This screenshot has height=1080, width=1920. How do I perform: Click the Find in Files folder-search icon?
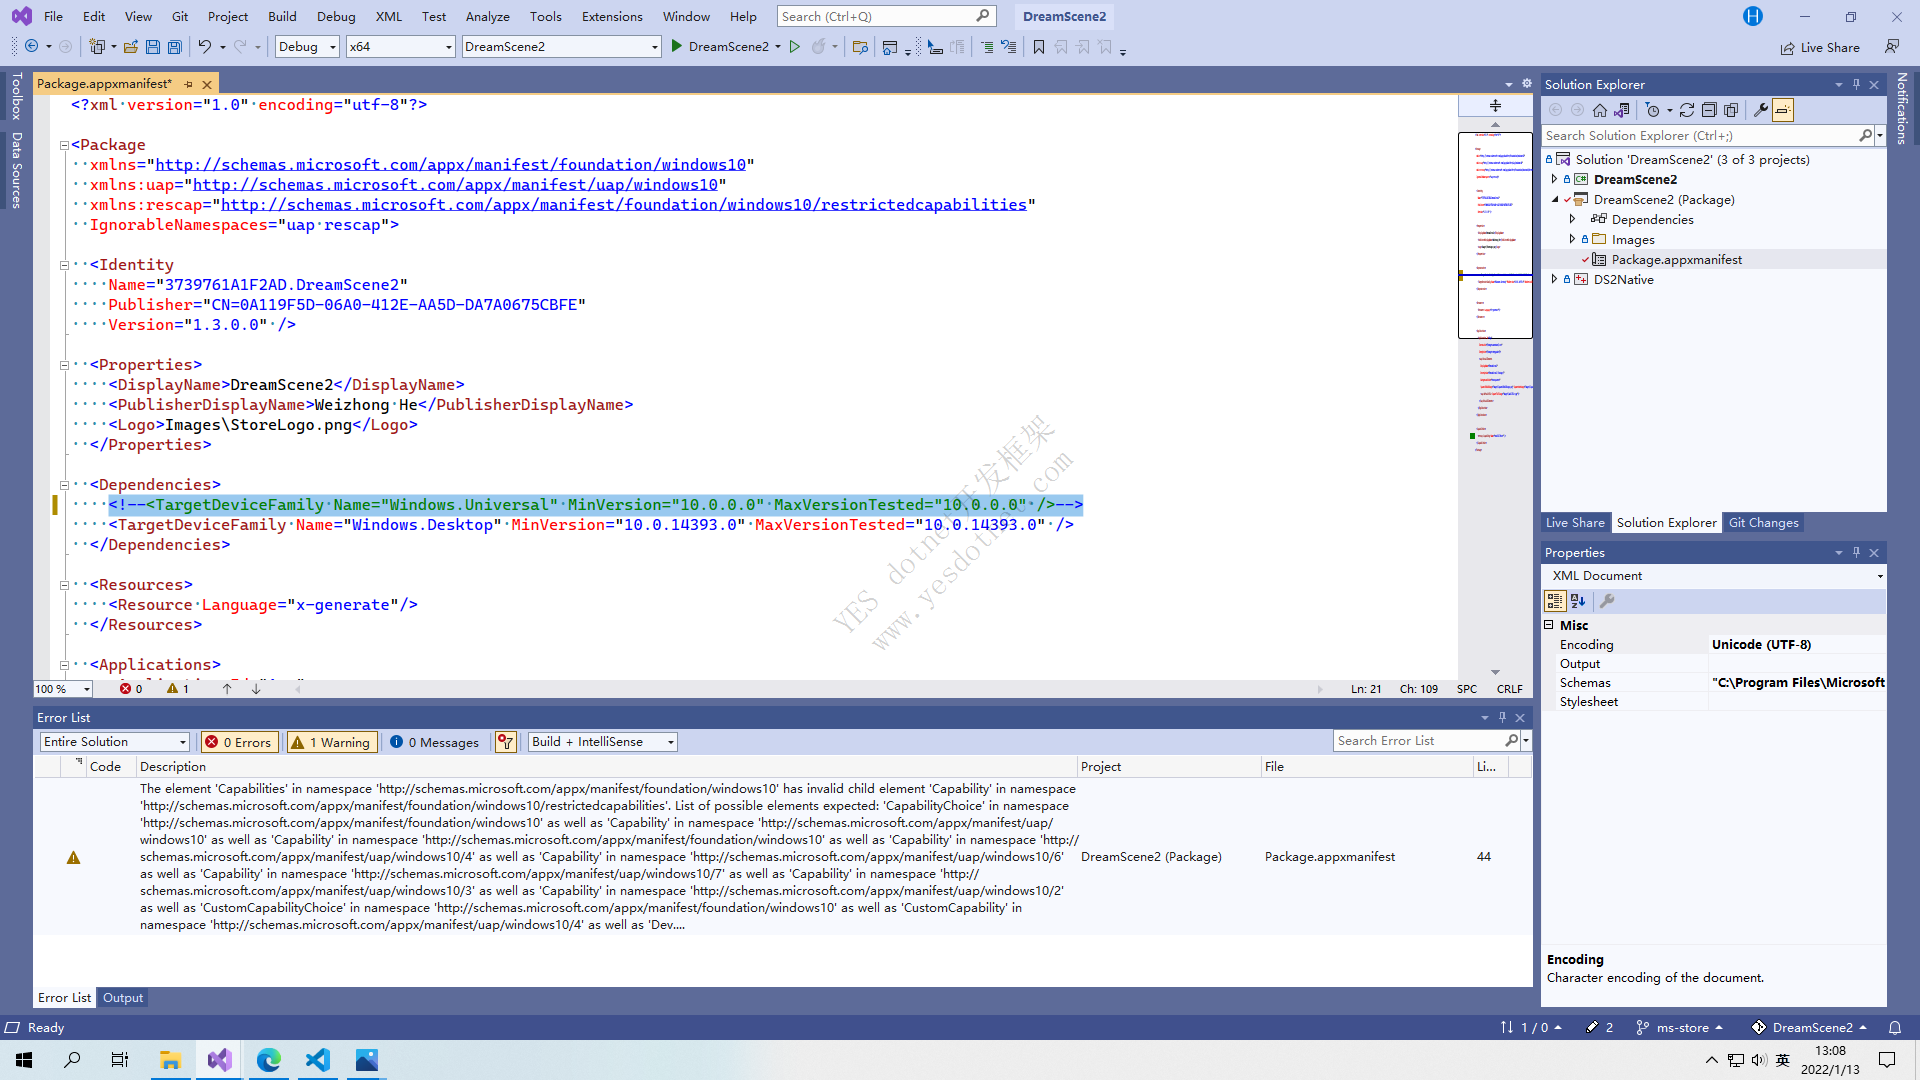coord(860,47)
